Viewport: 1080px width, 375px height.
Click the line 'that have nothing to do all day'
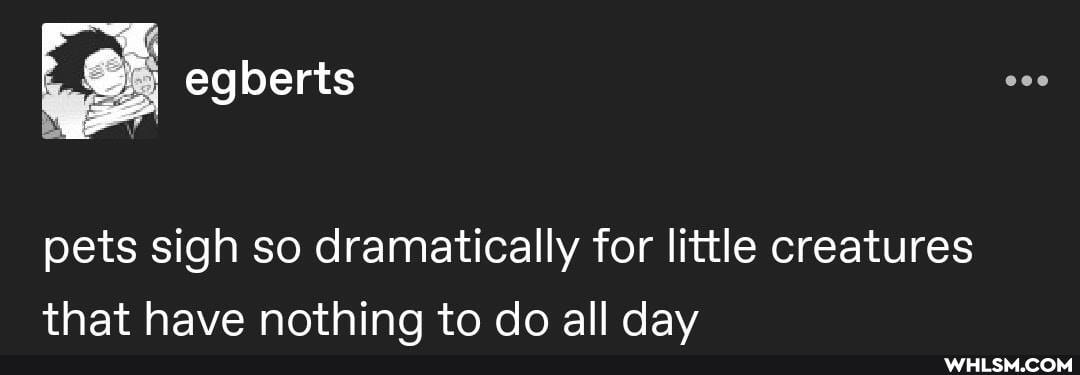[370, 320]
